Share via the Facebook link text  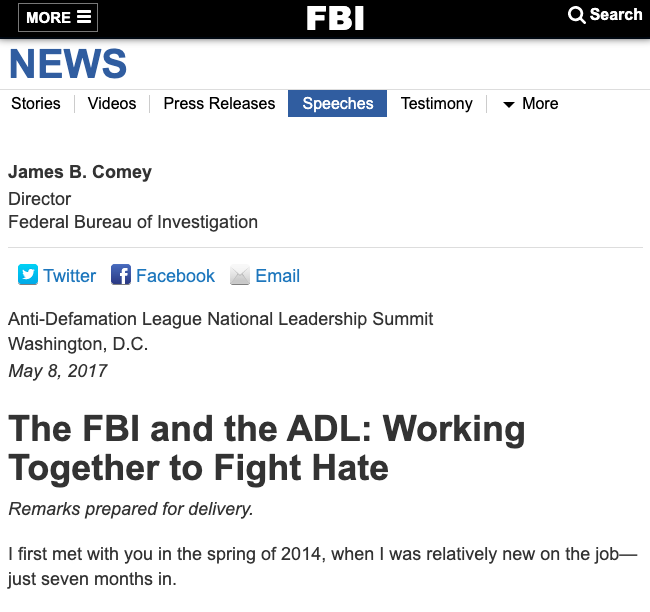point(175,276)
